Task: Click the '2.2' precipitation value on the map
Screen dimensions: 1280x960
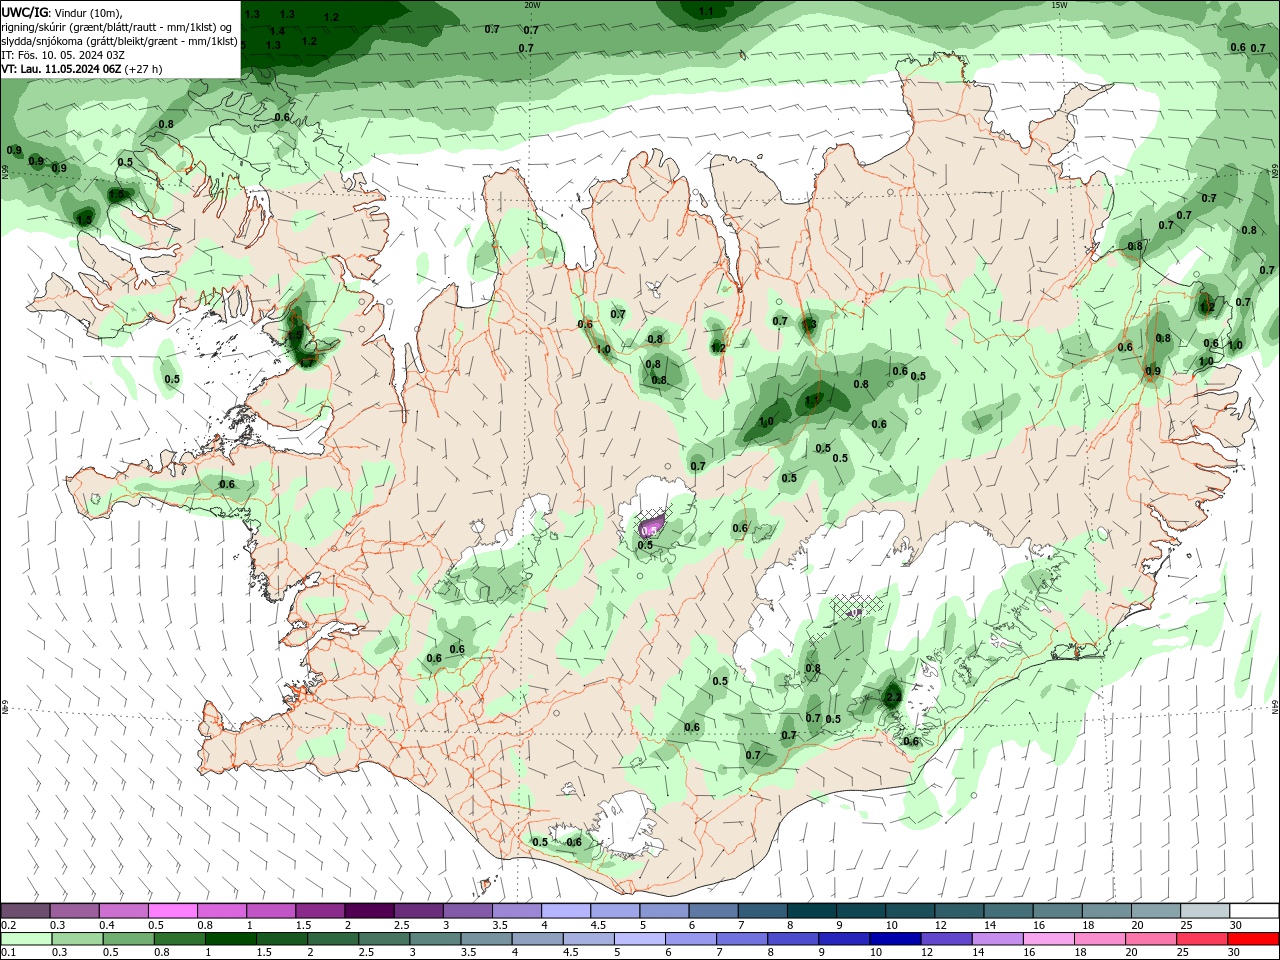Action: click(x=893, y=697)
